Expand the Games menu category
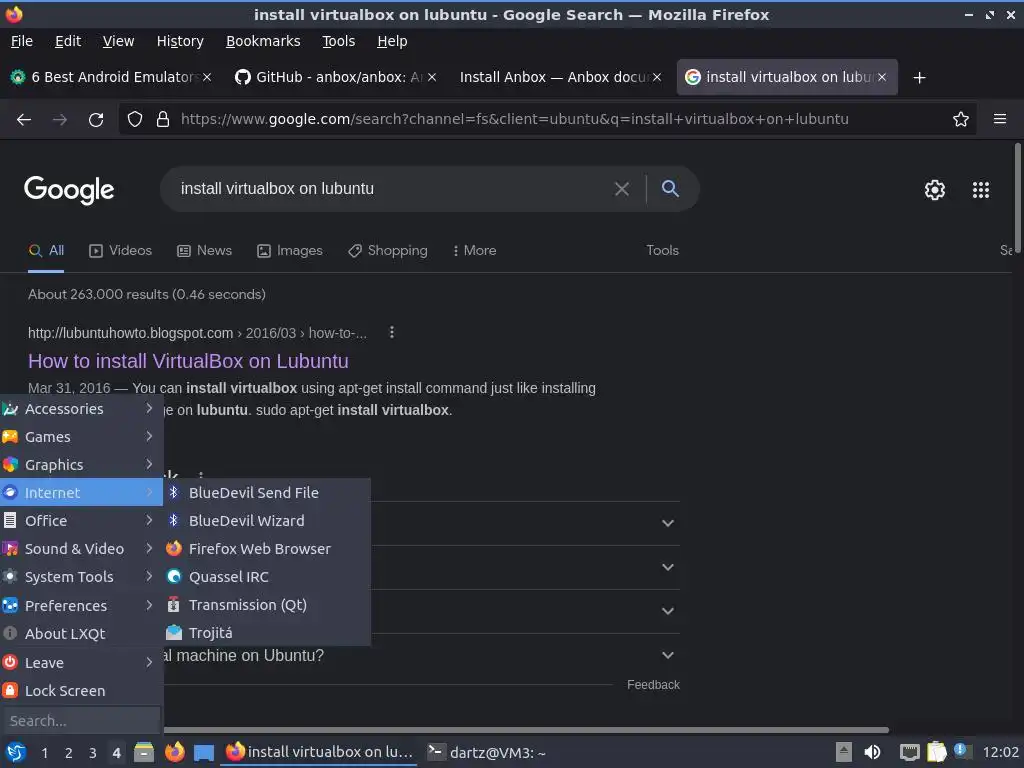Screen dimensions: 1024x768 pyautogui.click(x=81, y=437)
